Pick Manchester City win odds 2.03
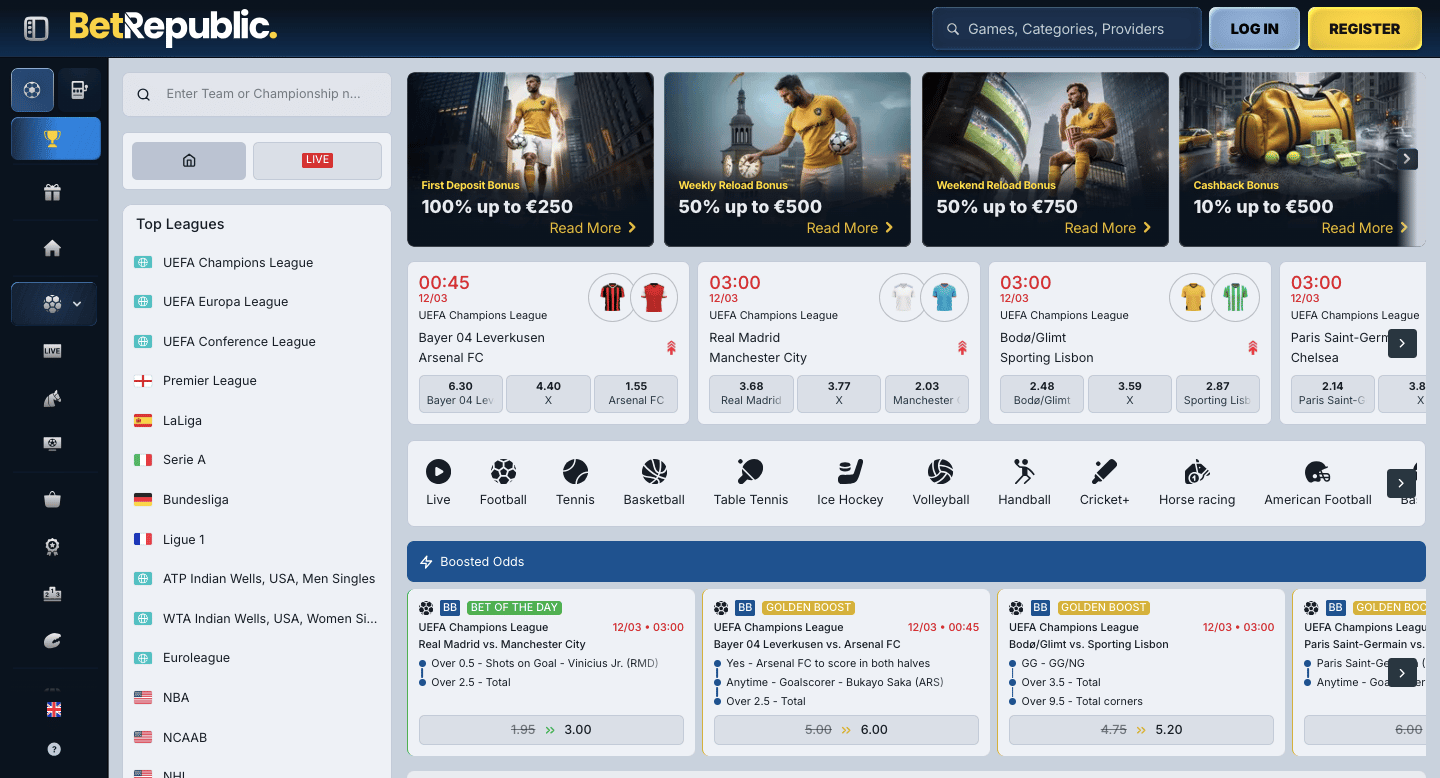 click(x=926, y=393)
